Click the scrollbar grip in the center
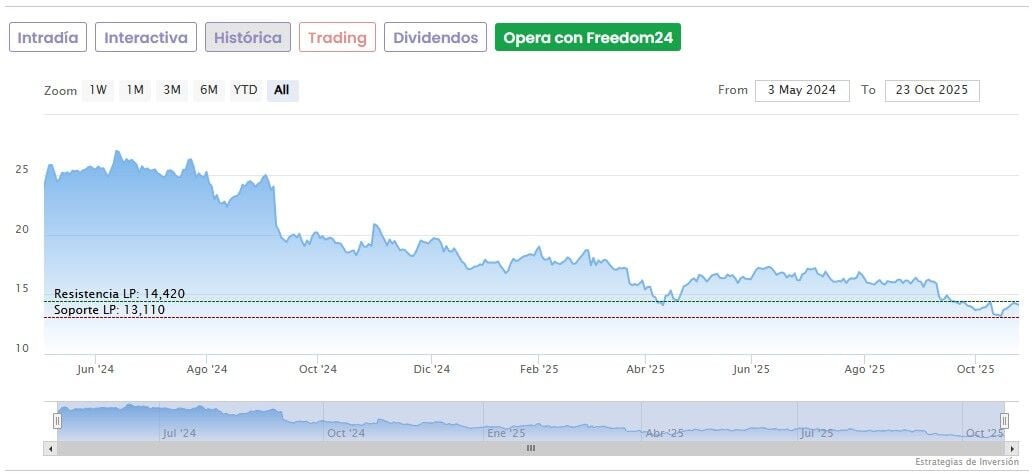The width and height of the screenshot is (1035, 474). pyautogui.click(x=531, y=449)
